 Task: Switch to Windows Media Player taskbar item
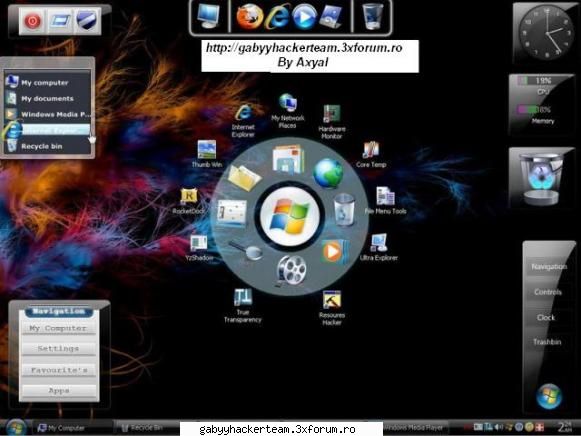[414, 428]
